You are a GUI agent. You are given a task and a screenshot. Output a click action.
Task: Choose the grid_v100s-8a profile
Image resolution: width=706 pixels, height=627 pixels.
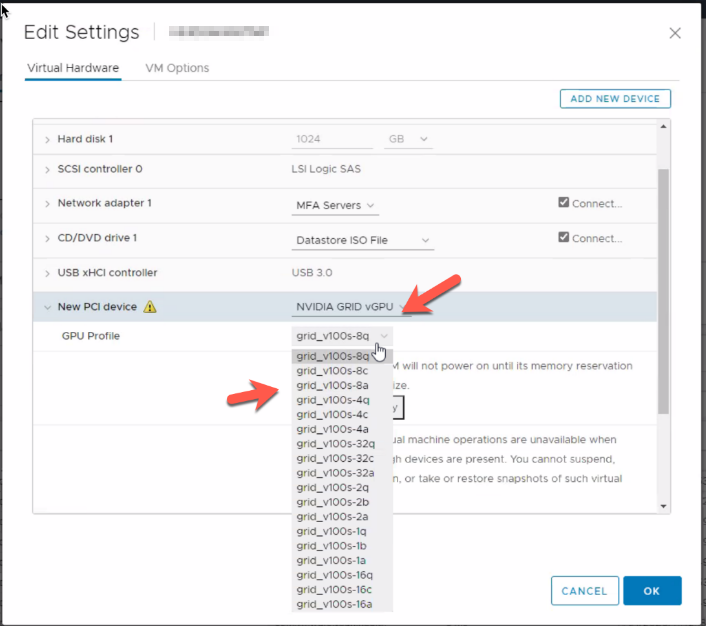click(342, 385)
